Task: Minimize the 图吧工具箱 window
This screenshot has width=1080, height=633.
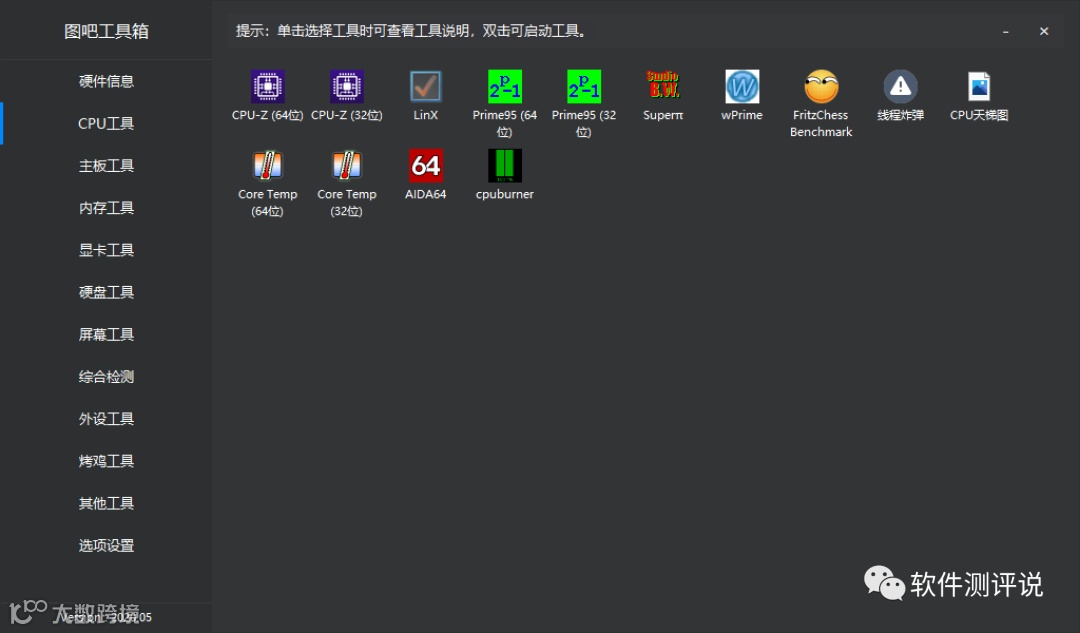Action: 1006,31
